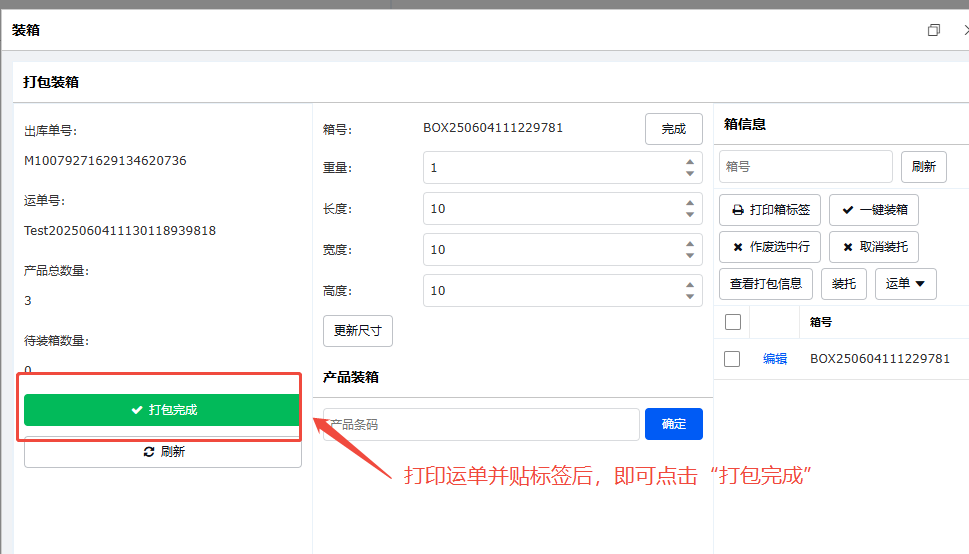Click the 刷新 button in 箱信息 panel
This screenshot has width=969, height=554.
tap(923, 166)
